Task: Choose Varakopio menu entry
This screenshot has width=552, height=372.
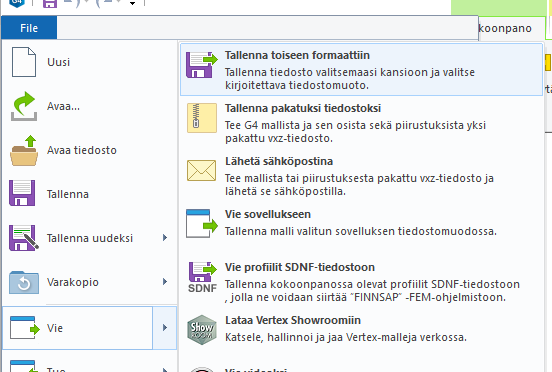Action: point(73,282)
